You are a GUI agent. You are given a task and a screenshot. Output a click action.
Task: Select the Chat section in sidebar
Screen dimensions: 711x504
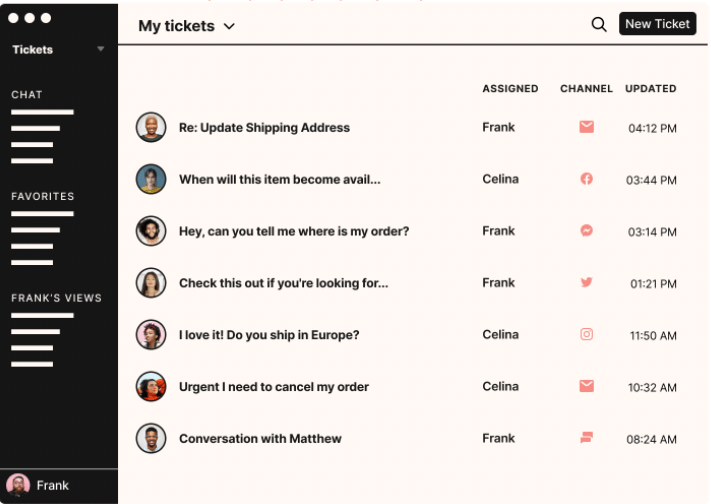pyautogui.click(x=27, y=95)
